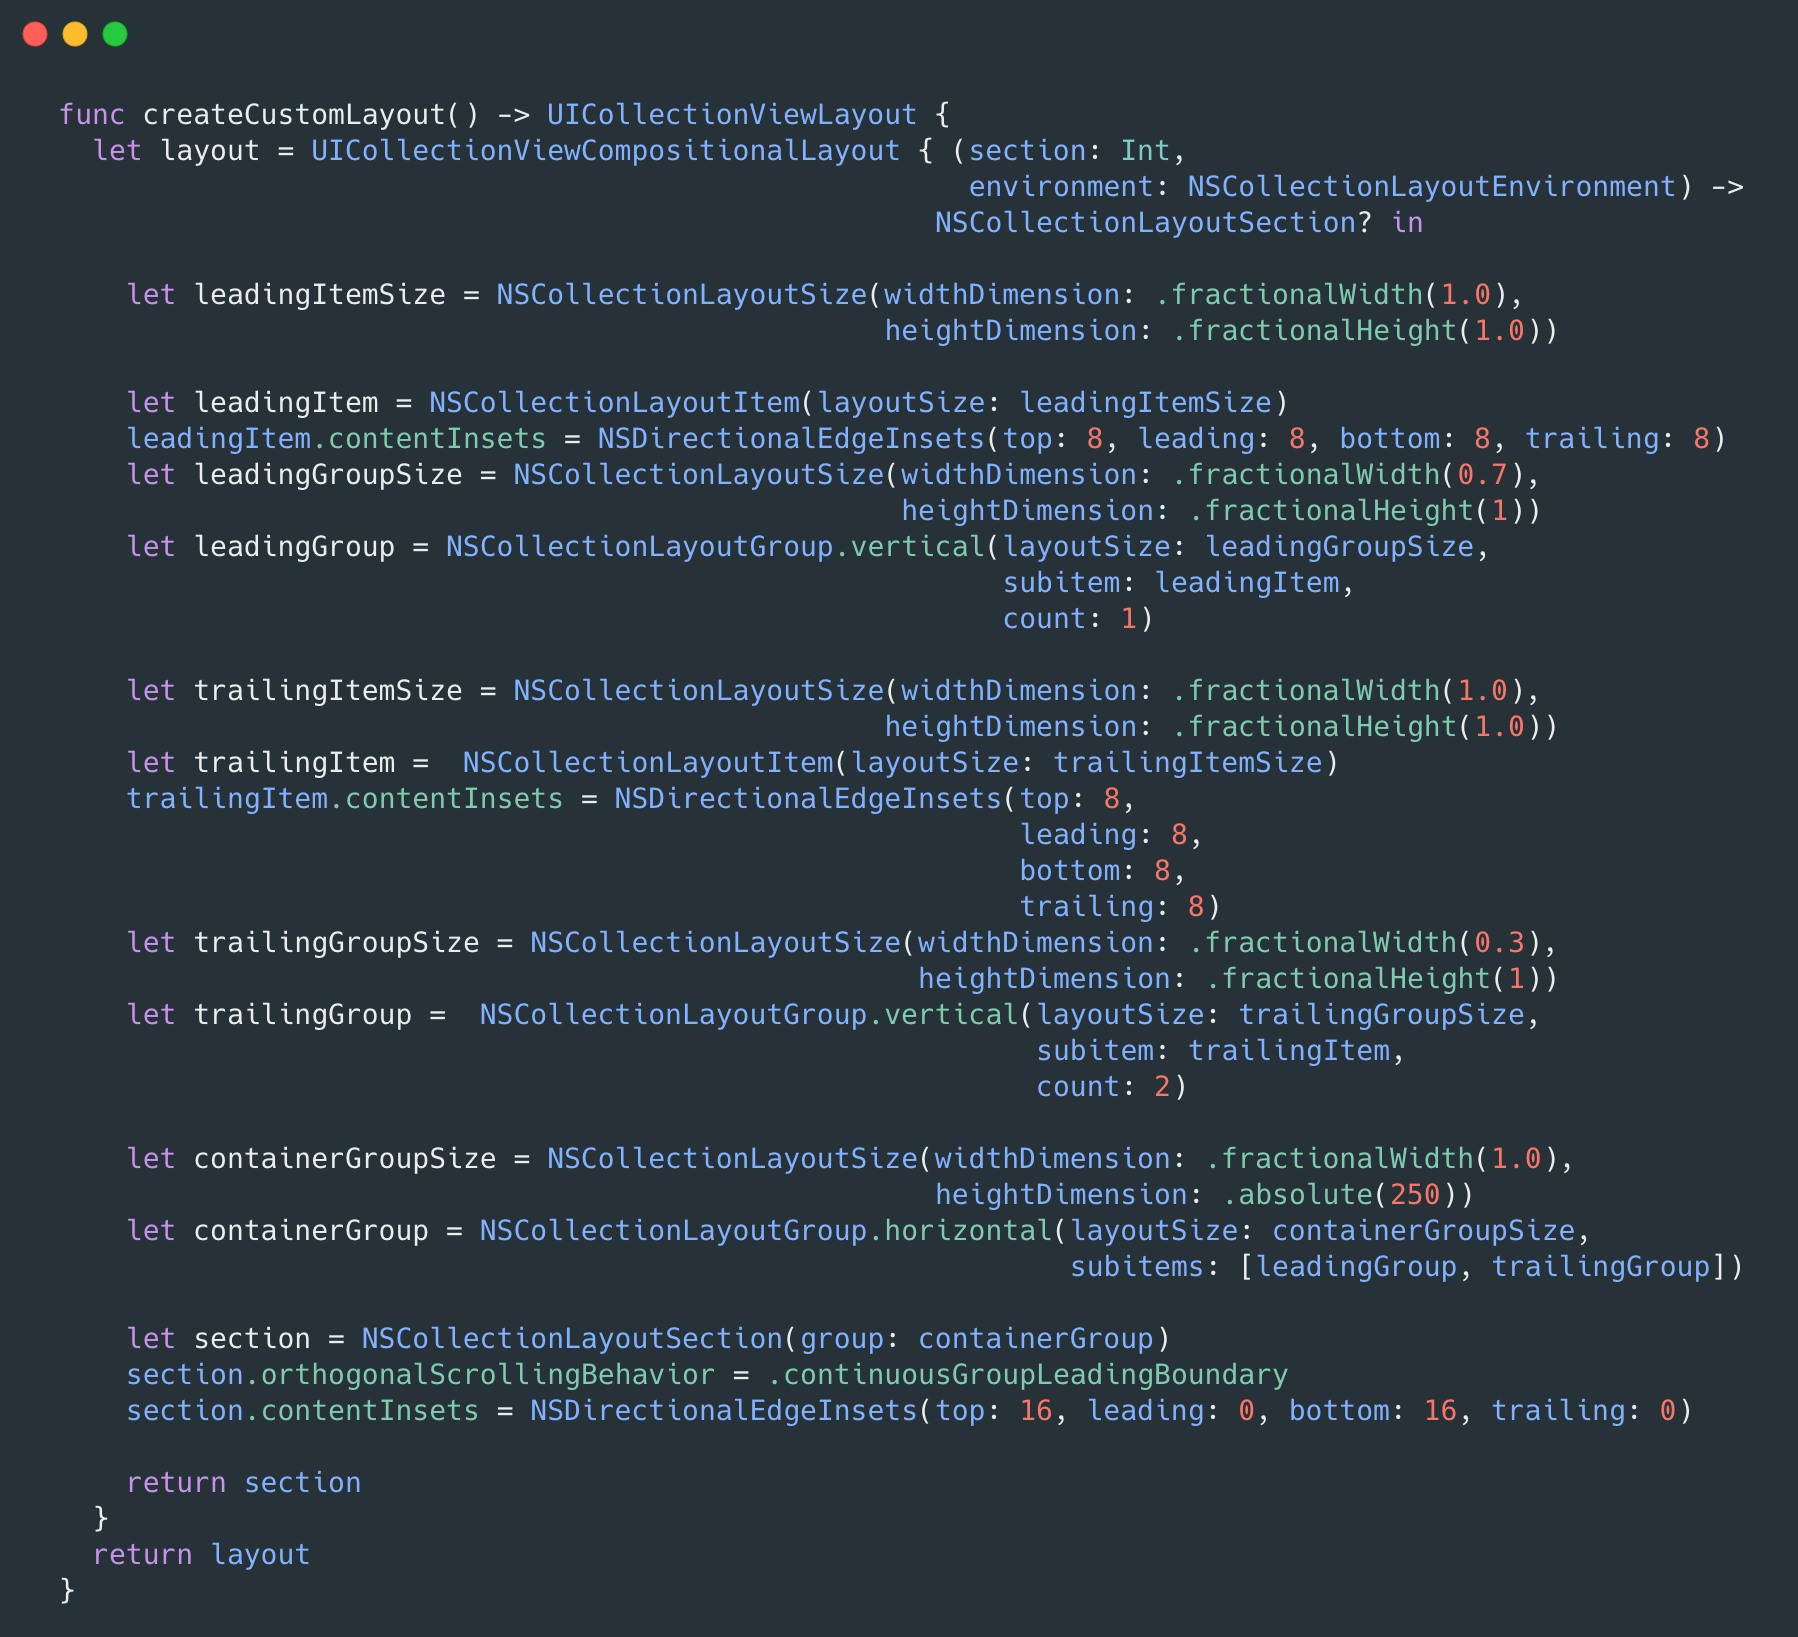This screenshot has width=1798, height=1637.
Task: Click the NSCollectionLayoutSection? return type
Action: [1154, 223]
